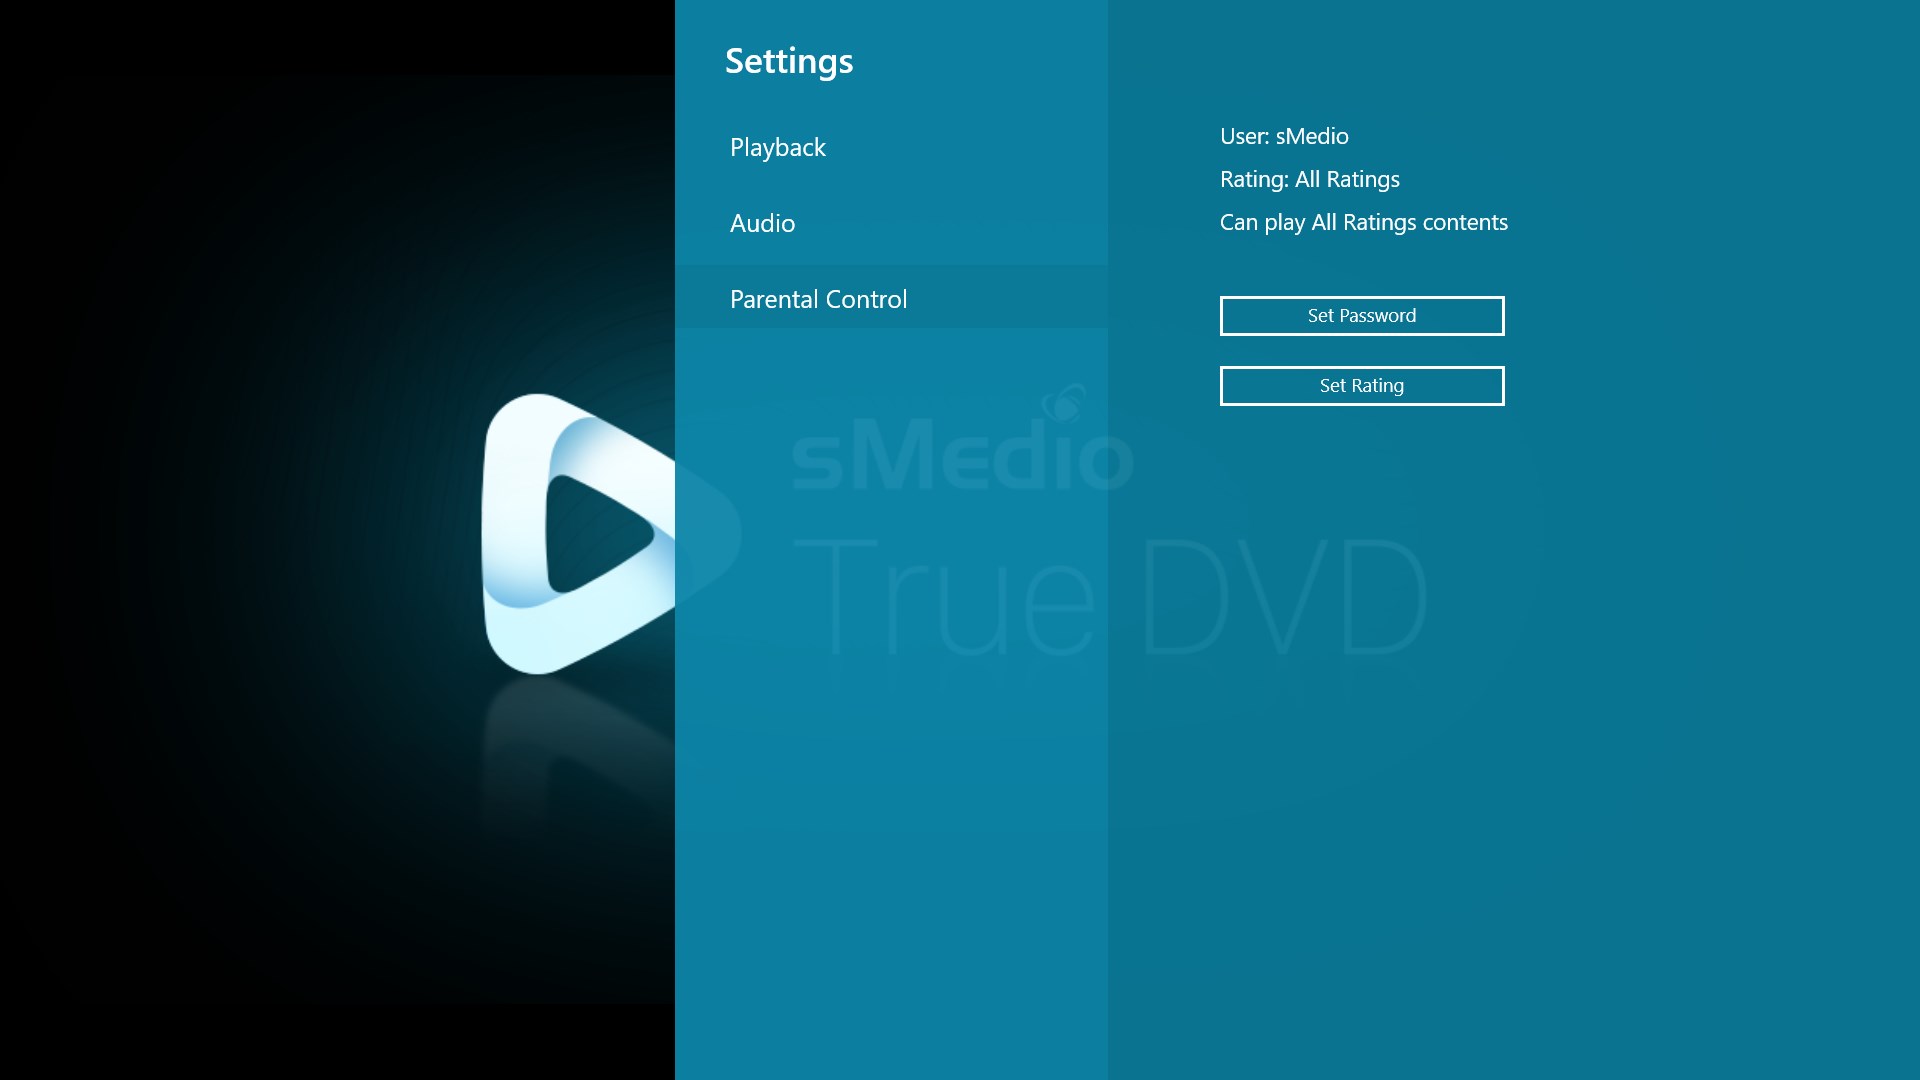Image resolution: width=1920 pixels, height=1080 pixels.
Task: Click the User: sMedio label
Action: (x=1283, y=136)
